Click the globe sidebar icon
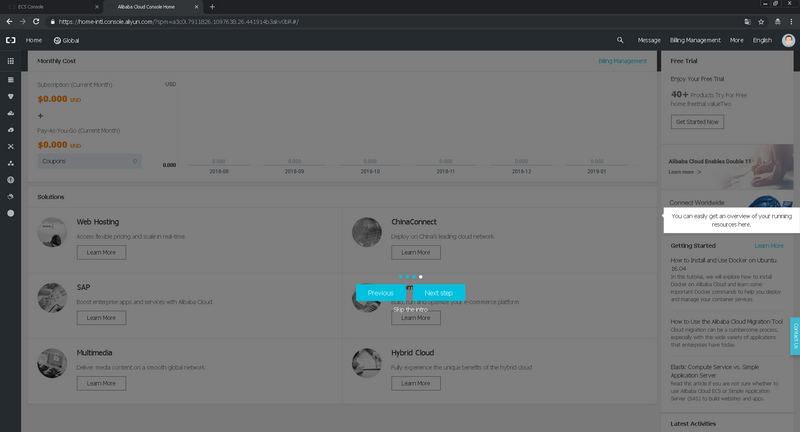The width and height of the screenshot is (800, 432). pos(11,180)
